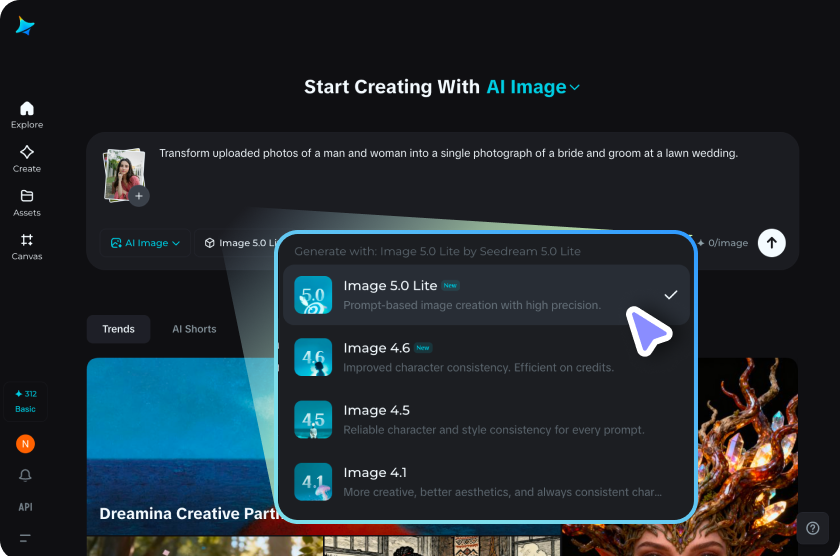
Task: Click the New badge beside Image 4.6
Action: [x=423, y=348]
